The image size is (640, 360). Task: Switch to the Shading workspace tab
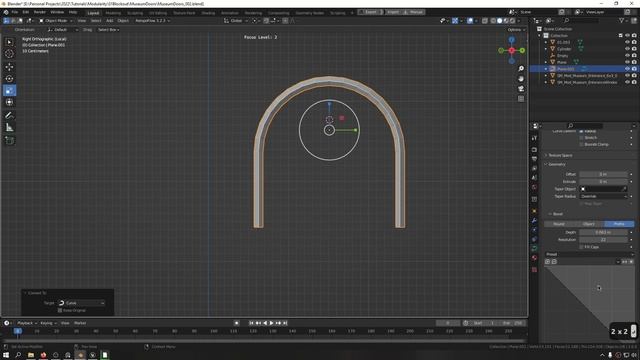208,13
